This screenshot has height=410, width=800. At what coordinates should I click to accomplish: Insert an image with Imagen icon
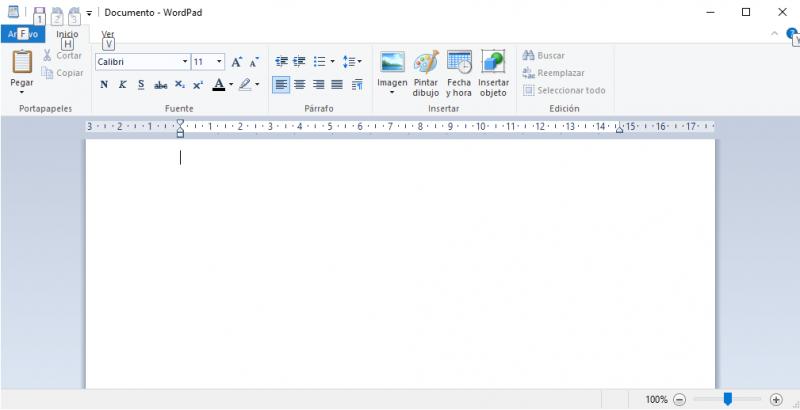pyautogui.click(x=392, y=62)
